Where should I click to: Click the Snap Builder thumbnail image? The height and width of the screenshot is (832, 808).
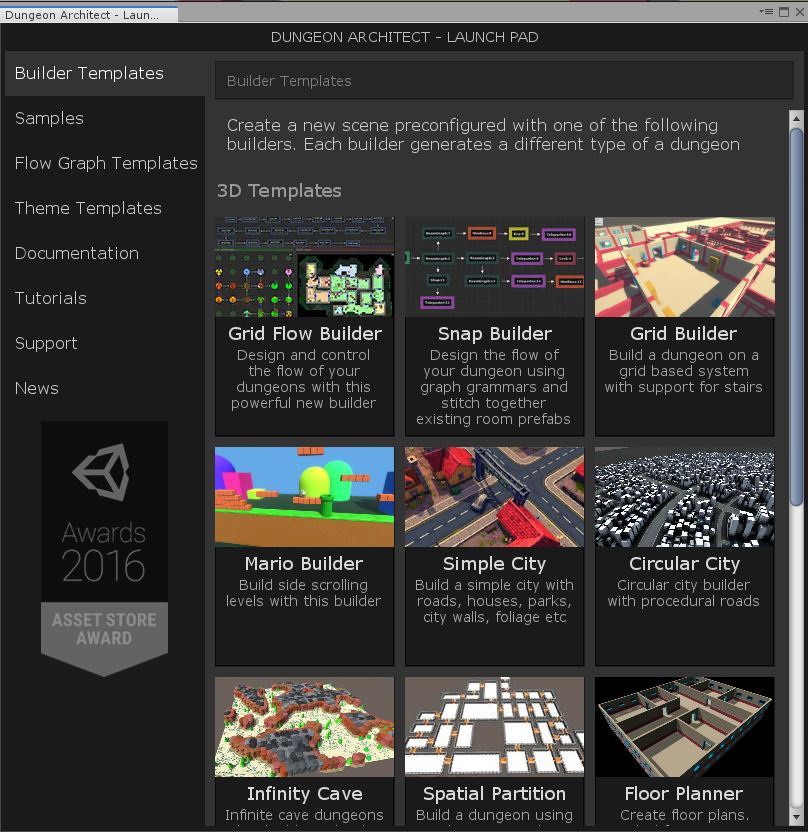click(494, 267)
